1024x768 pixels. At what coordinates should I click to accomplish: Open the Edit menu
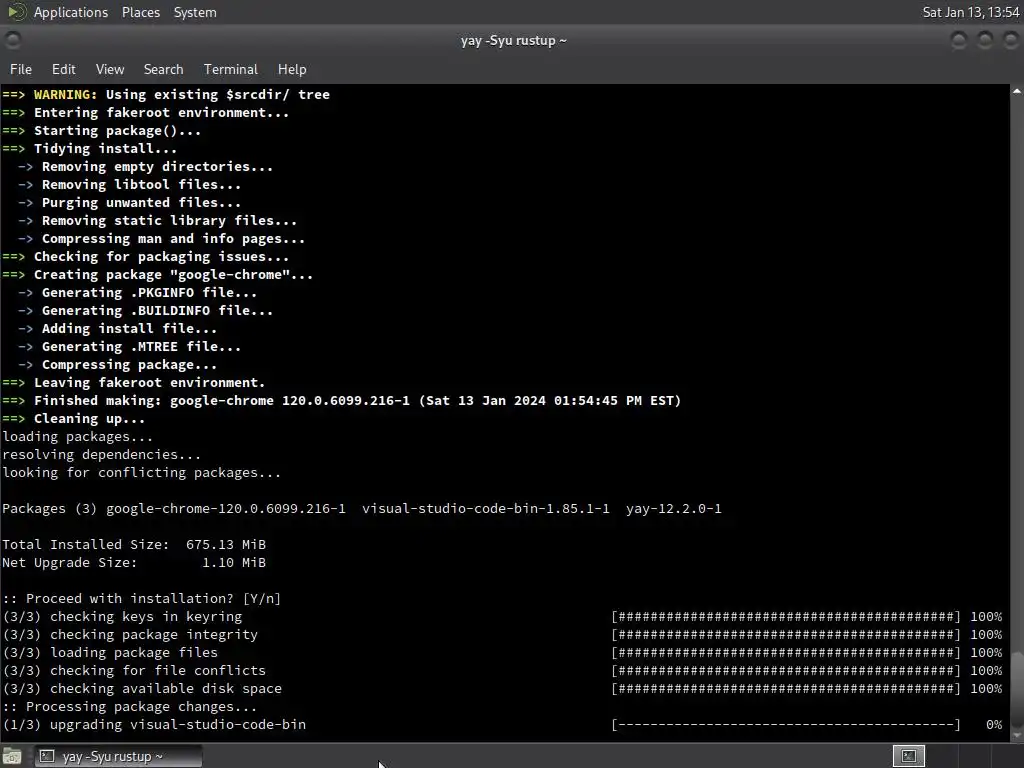[63, 69]
